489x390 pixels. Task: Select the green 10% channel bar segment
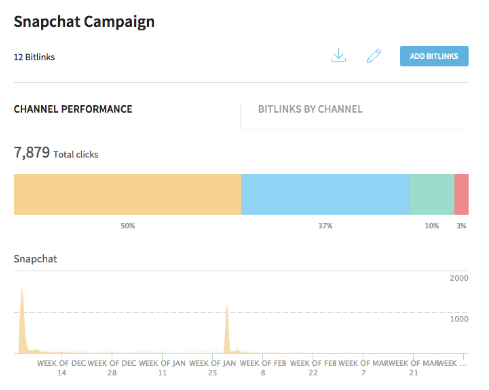tap(432, 194)
